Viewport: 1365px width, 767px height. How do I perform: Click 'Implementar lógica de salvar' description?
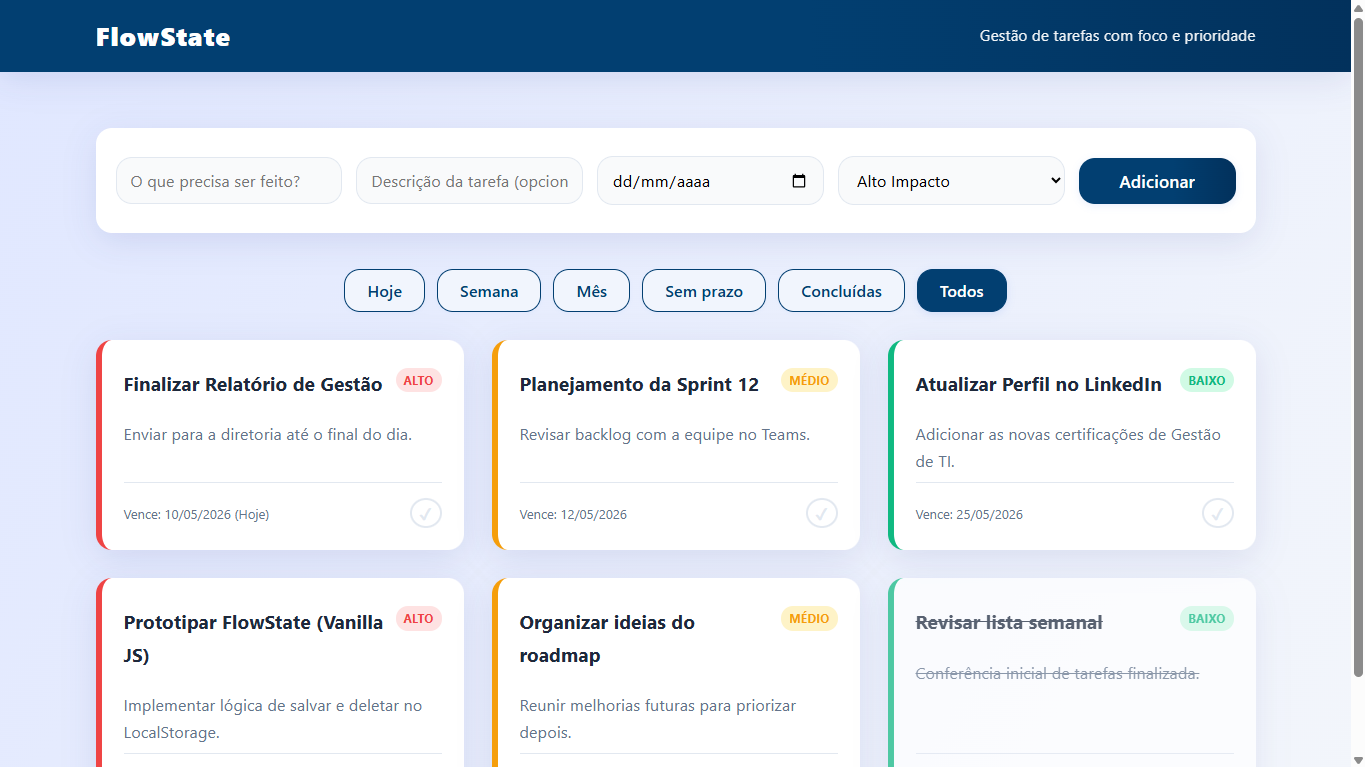273,719
